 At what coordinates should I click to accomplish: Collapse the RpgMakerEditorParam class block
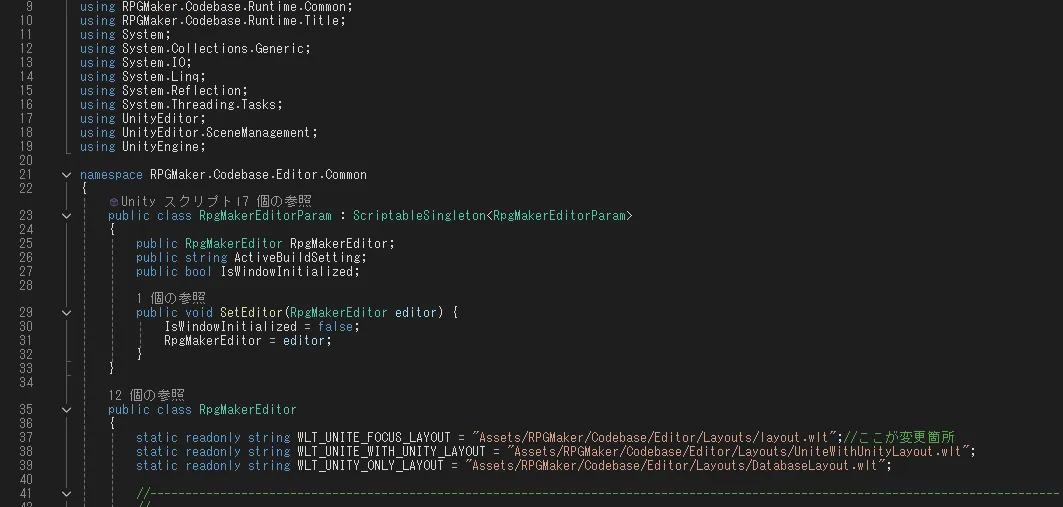[66, 215]
